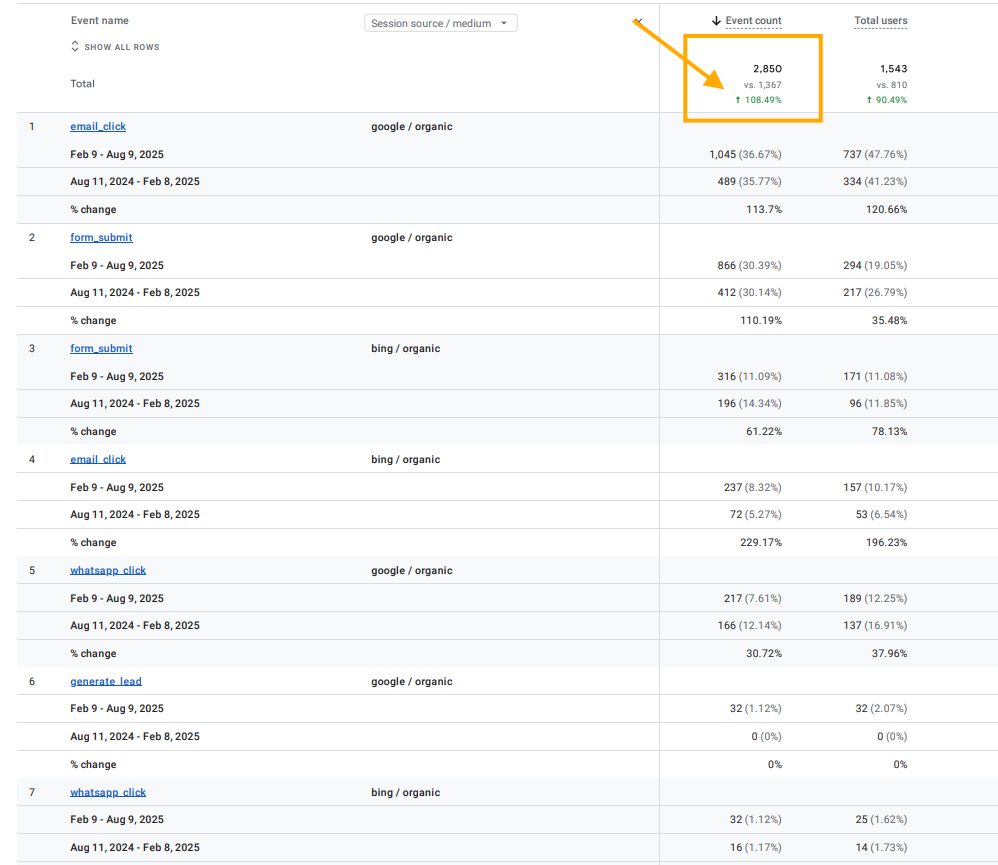
Task: Click the cell showing 25 (1.62%)
Action: pos(882,819)
